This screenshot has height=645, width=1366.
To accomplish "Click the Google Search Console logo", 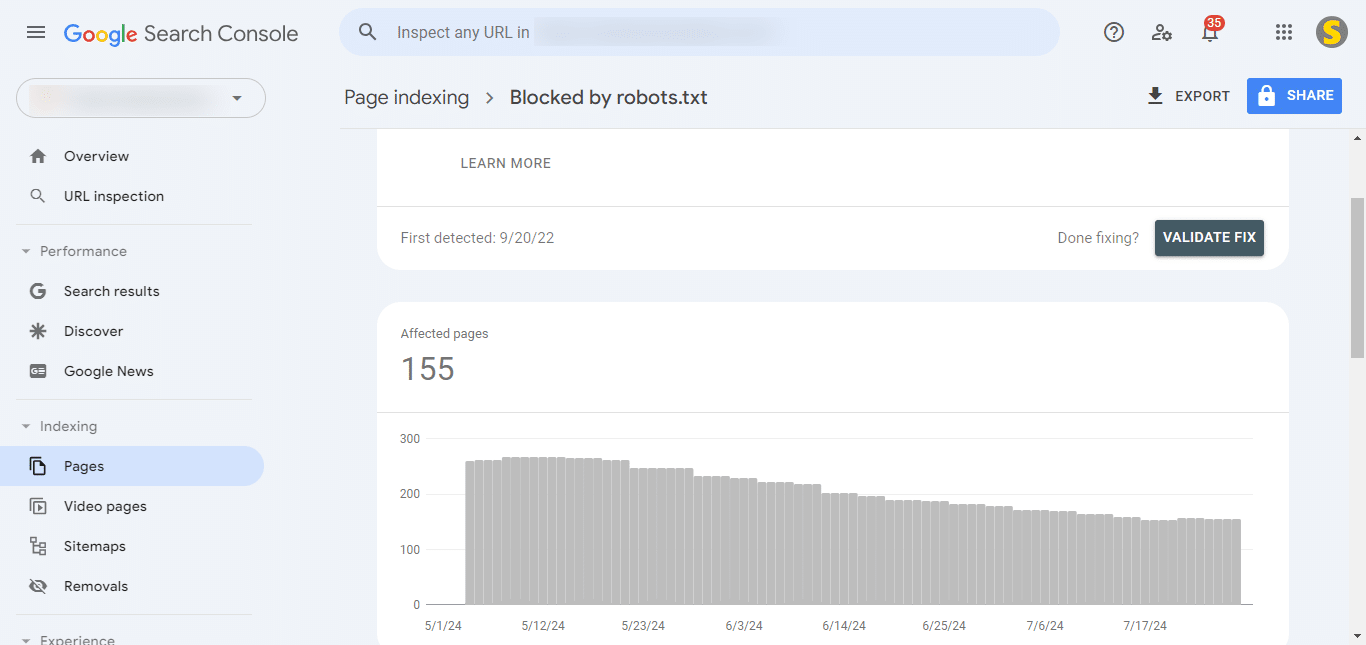I will pos(181,33).
